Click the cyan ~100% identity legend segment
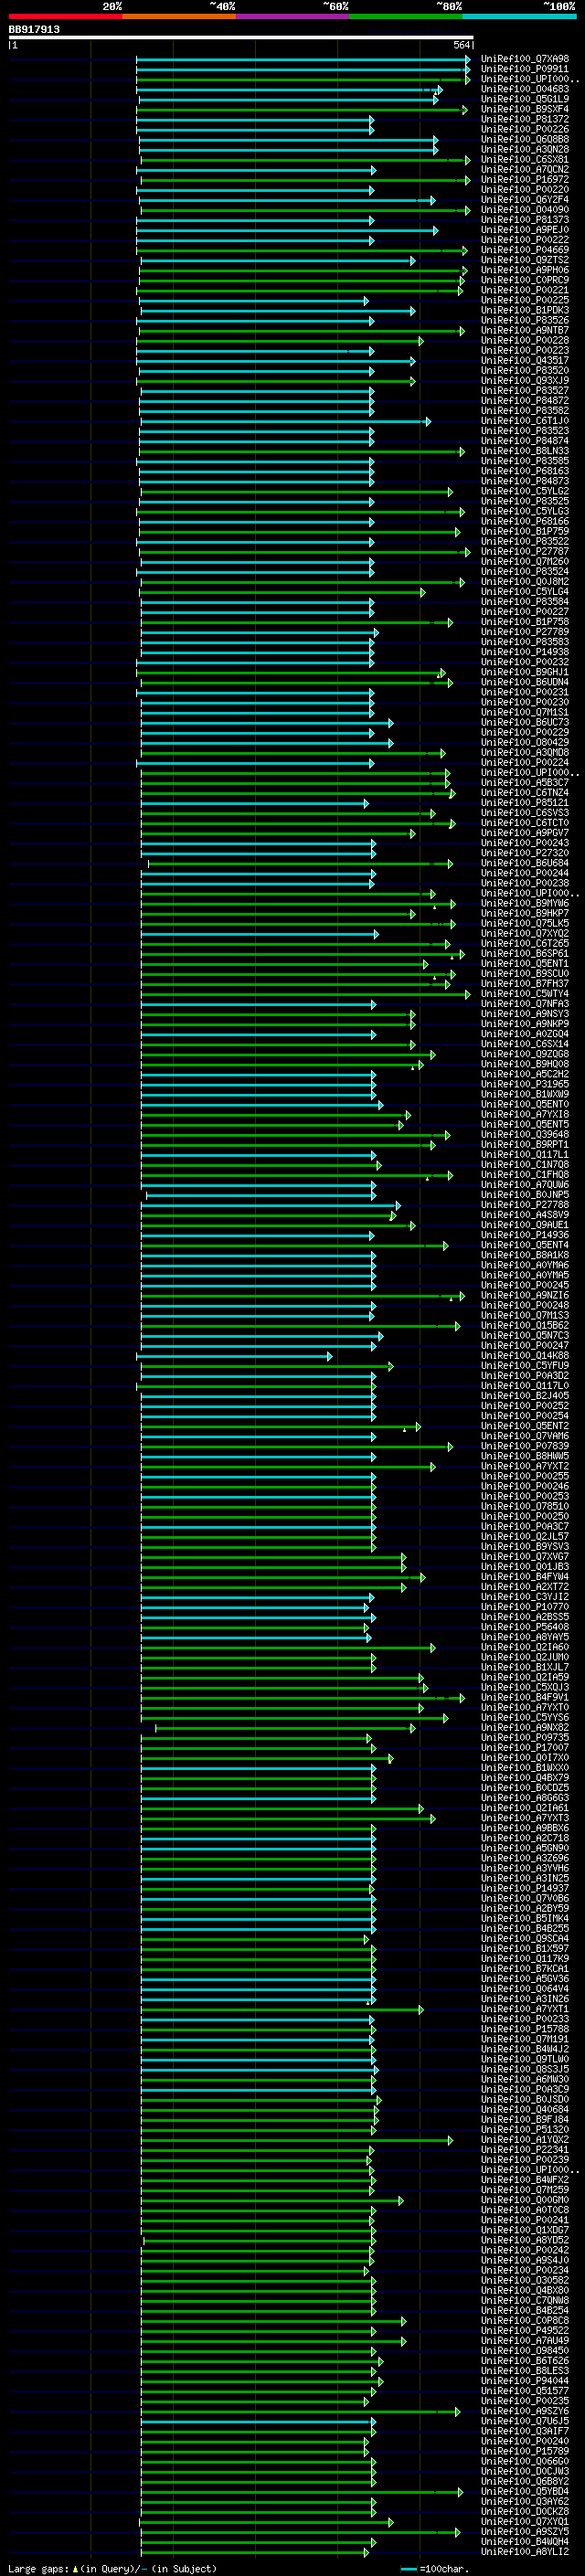This screenshot has height=2576, width=585. coord(519,16)
